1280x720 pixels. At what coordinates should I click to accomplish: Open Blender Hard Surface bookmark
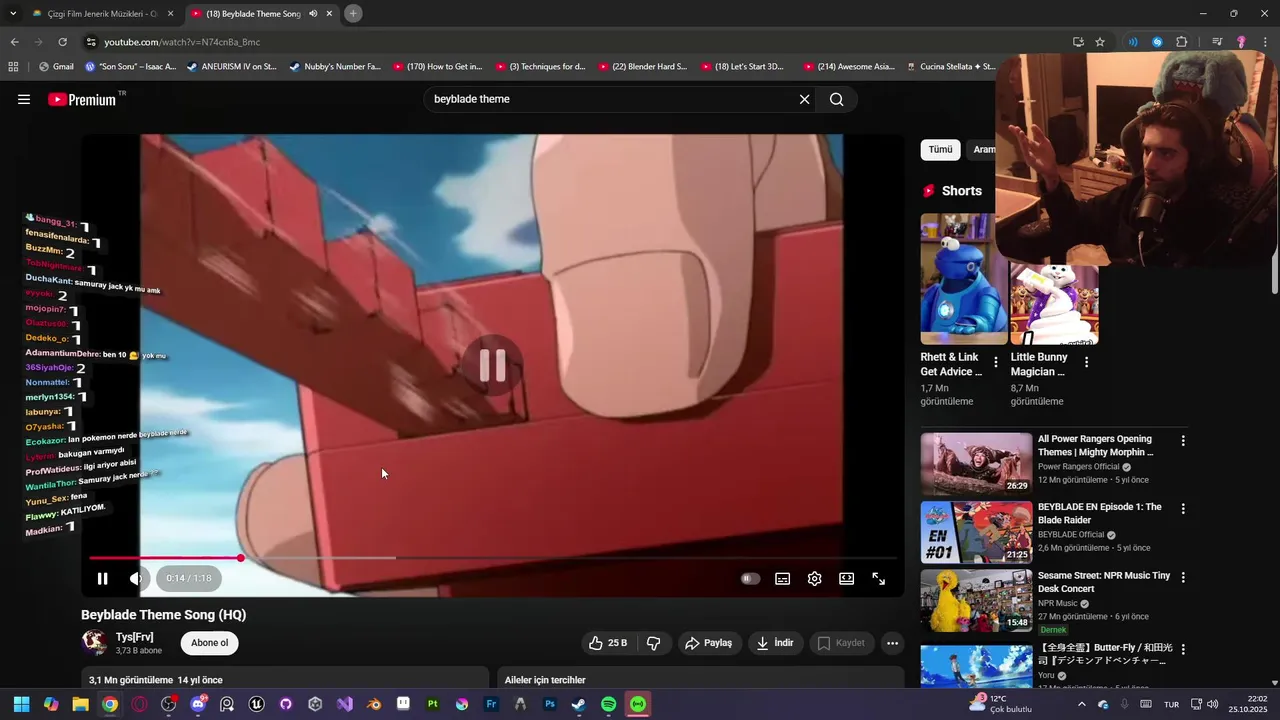pos(643,67)
